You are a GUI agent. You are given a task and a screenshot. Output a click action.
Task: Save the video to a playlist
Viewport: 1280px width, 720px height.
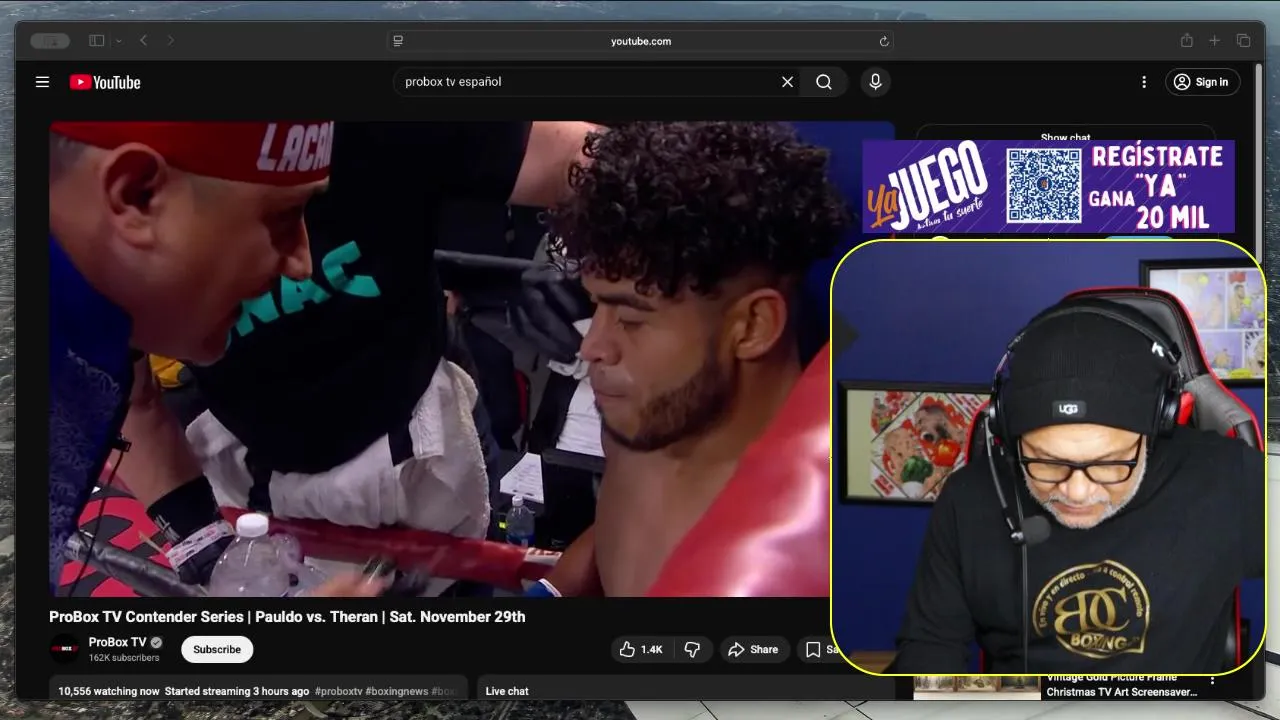pos(818,650)
